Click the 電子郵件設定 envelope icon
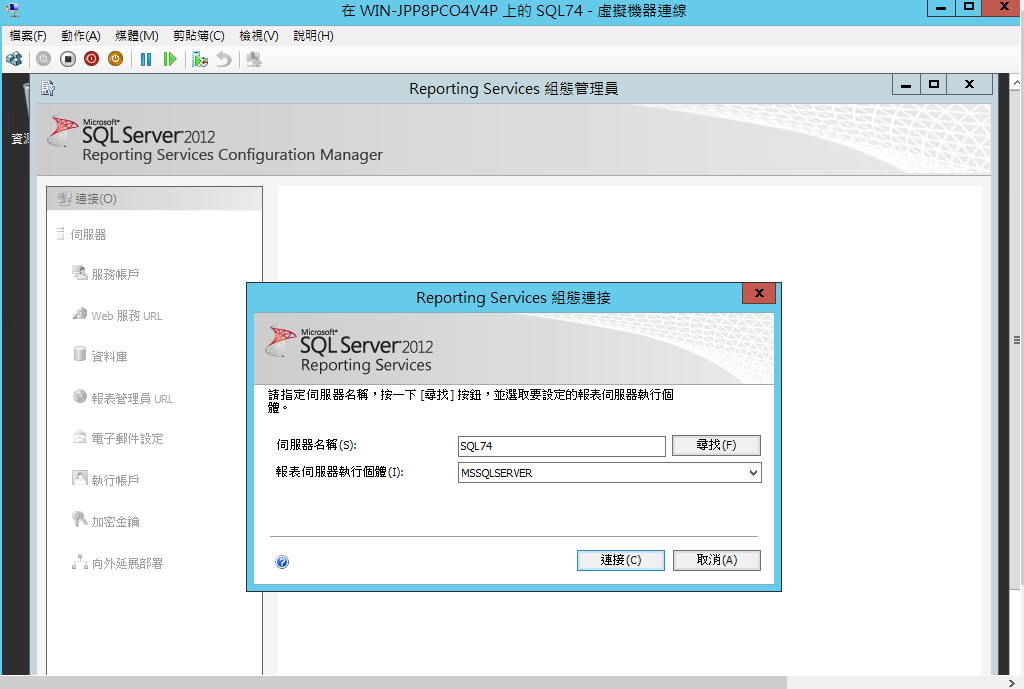Viewport: 1024px width, 689px height. point(80,437)
